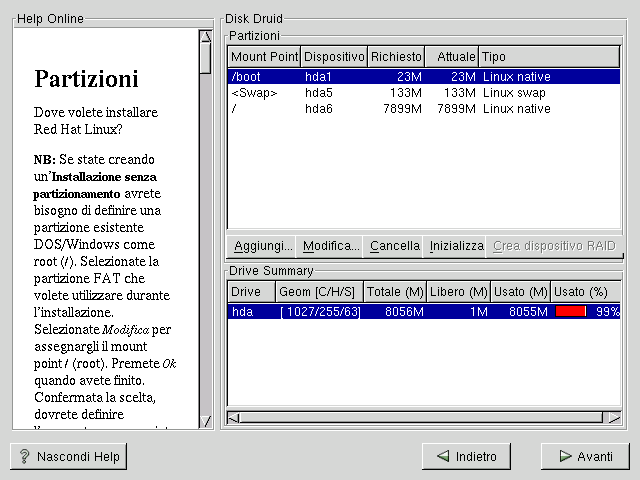Click the right arrow icon on Avanti
640x480 pixels.
(x=563, y=457)
